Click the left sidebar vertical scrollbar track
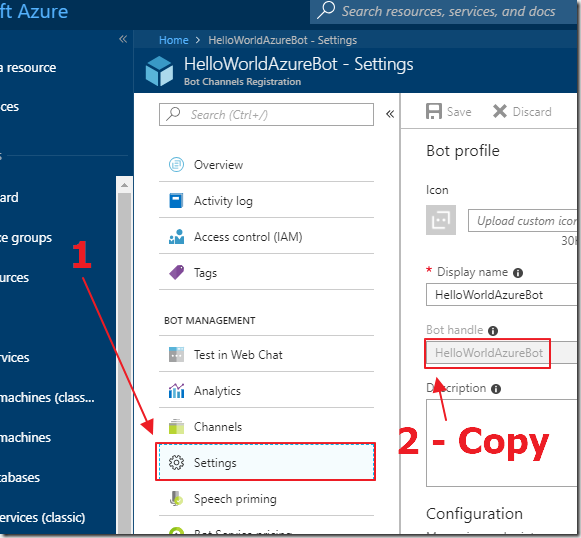Viewport: 581px width, 538px height. pyautogui.click(x=124, y=363)
